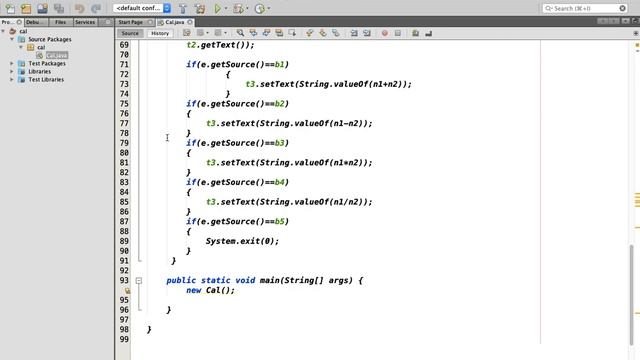Click the Shift Line Right icon
This screenshot has width=640, height=360.
point(367,33)
